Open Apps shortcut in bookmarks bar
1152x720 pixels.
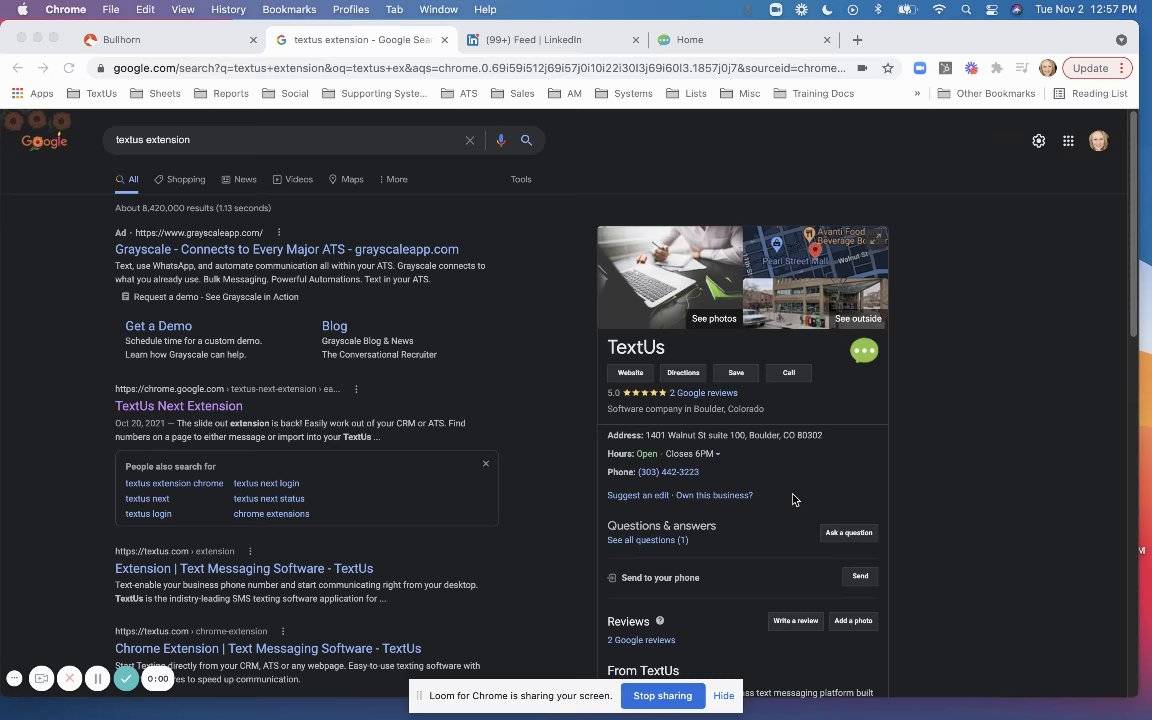pyautogui.click(x=33, y=93)
